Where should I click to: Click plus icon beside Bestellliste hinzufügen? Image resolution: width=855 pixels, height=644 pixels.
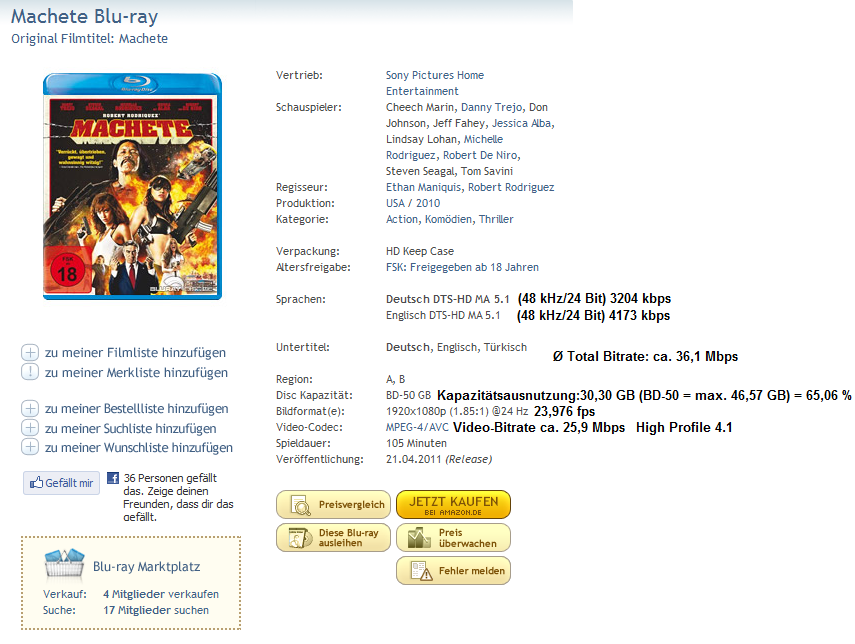pyautogui.click(x=30, y=408)
